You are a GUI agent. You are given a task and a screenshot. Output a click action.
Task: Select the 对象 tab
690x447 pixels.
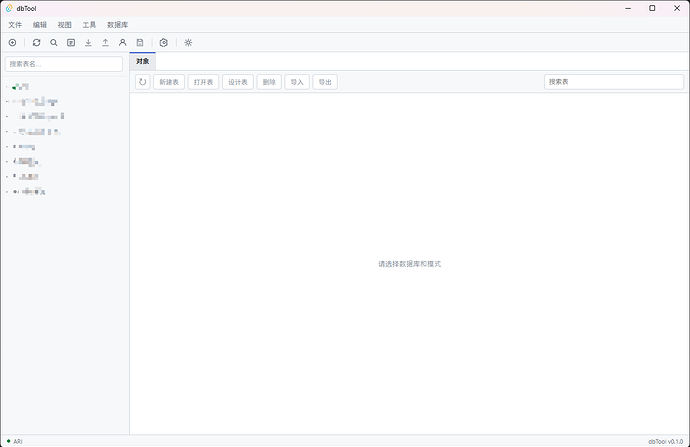point(143,61)
